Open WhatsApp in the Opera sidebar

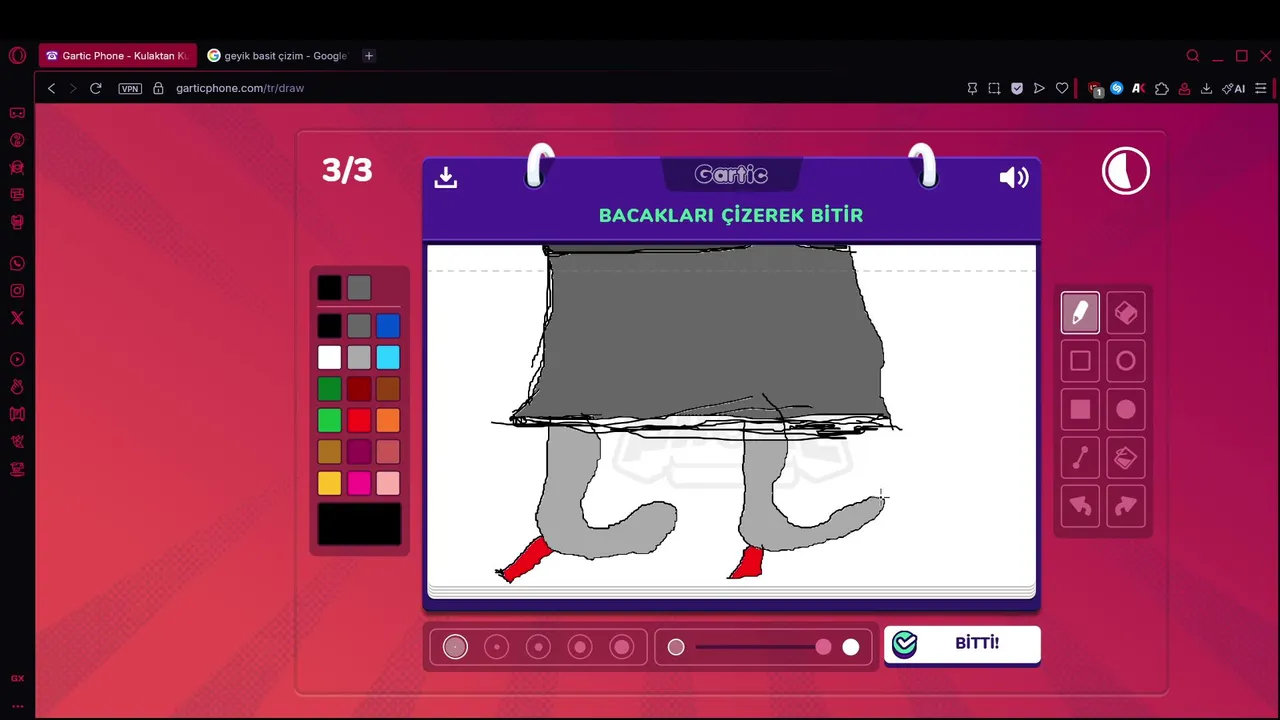(17, 264)
